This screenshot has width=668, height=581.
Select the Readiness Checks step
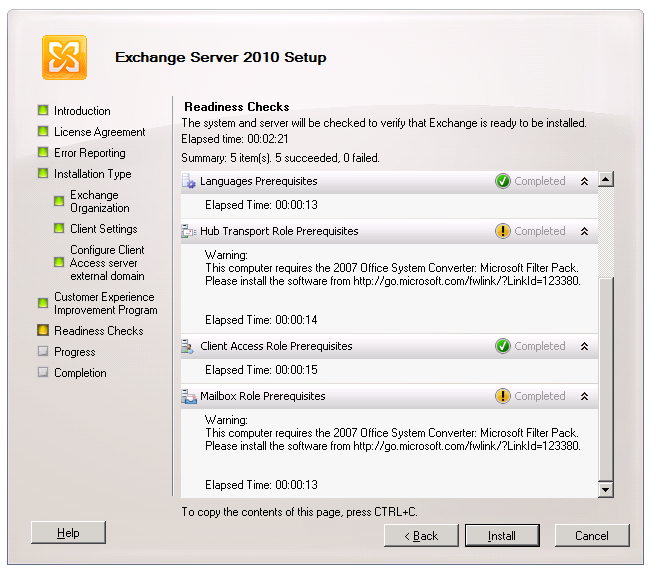[x=99, y=331]
